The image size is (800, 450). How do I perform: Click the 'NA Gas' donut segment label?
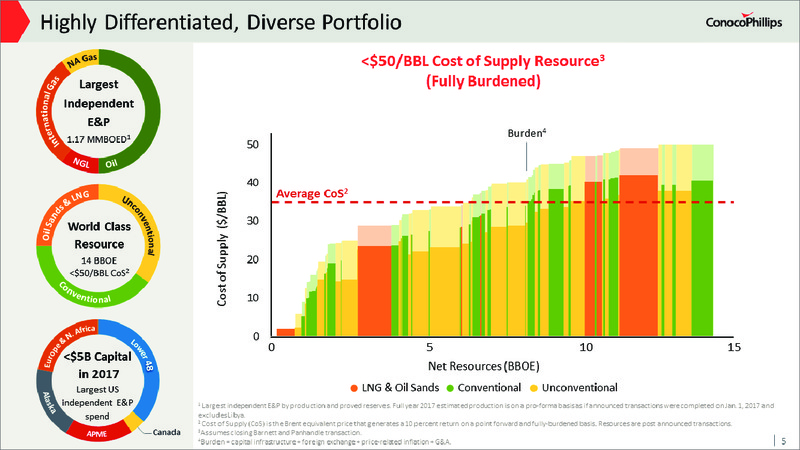click(x=82, y=60)
